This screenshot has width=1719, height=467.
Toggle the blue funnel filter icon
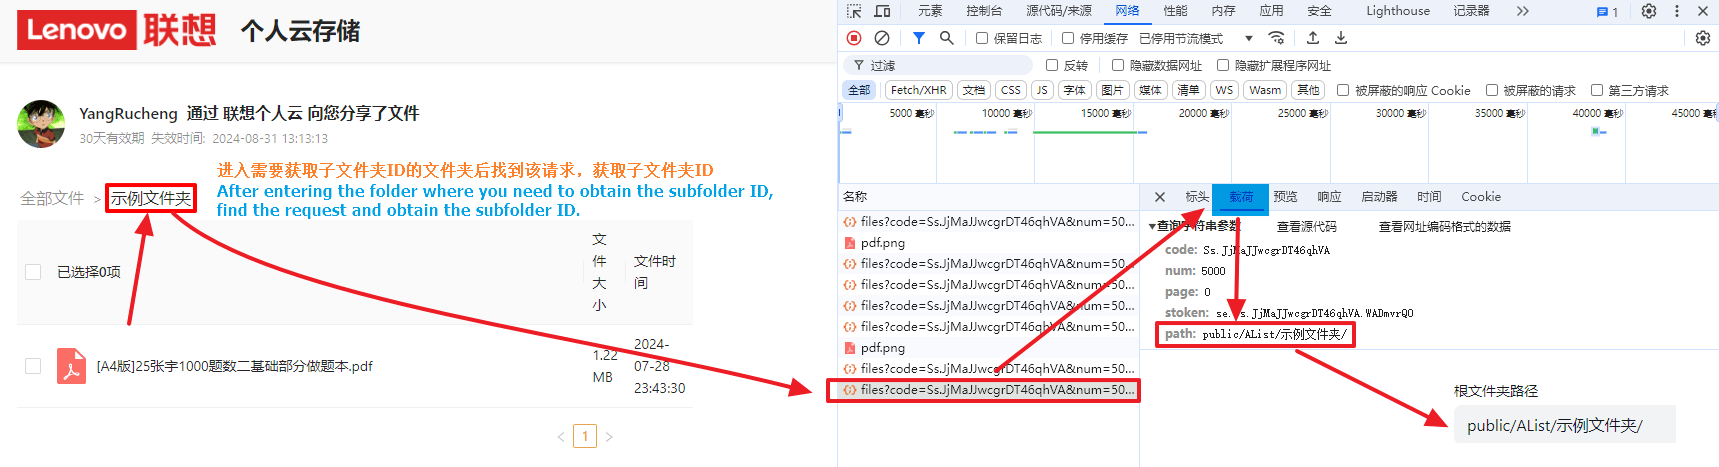click(918, 38)
